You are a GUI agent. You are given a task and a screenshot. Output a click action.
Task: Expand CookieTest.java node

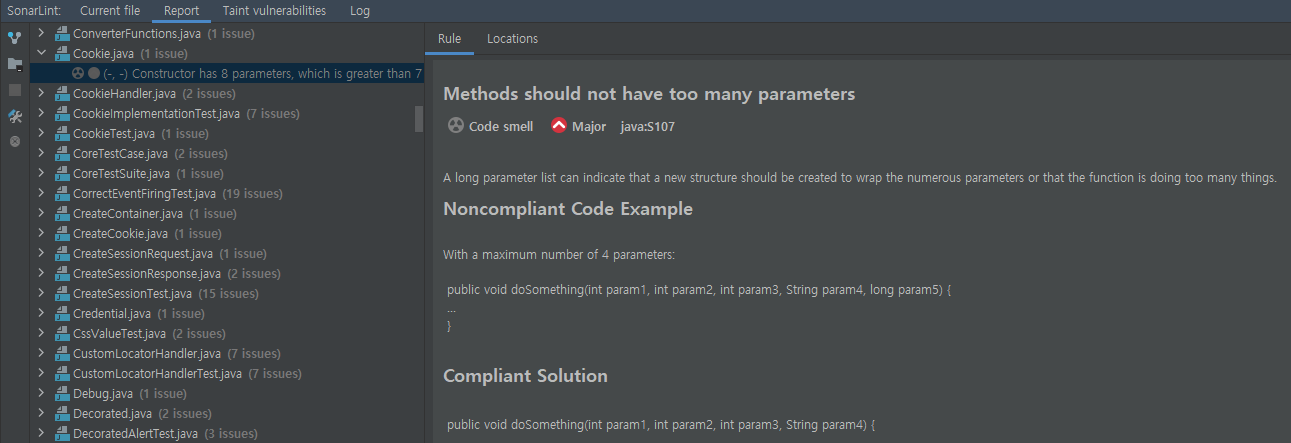pyautogui.click(x=41, y=133)
